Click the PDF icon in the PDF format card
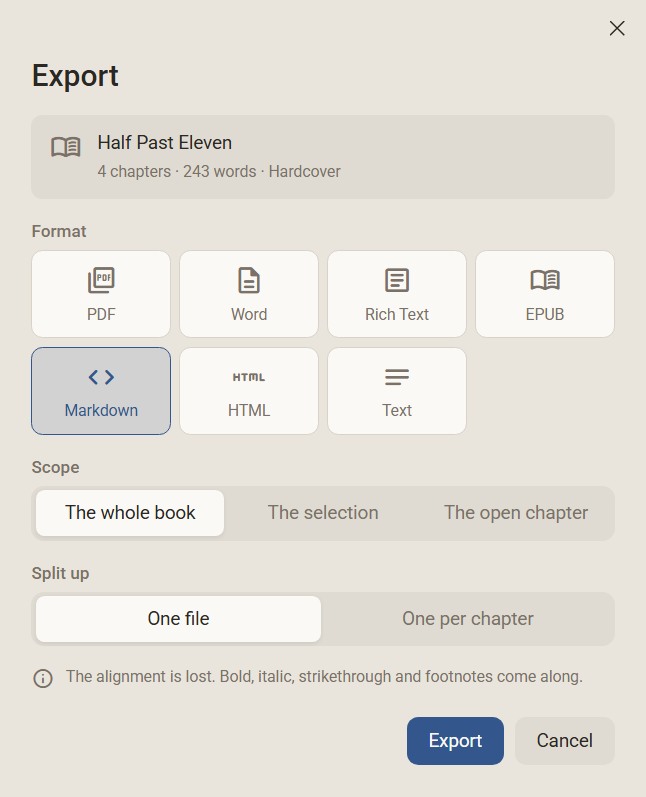The image size is (646, 797). [101, 280]
